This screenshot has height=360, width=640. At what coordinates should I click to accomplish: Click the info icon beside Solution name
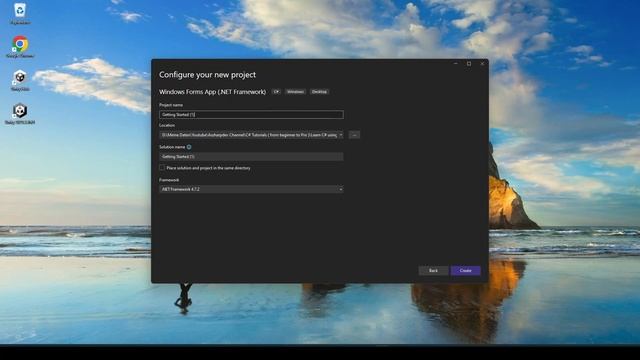point(189,147)
